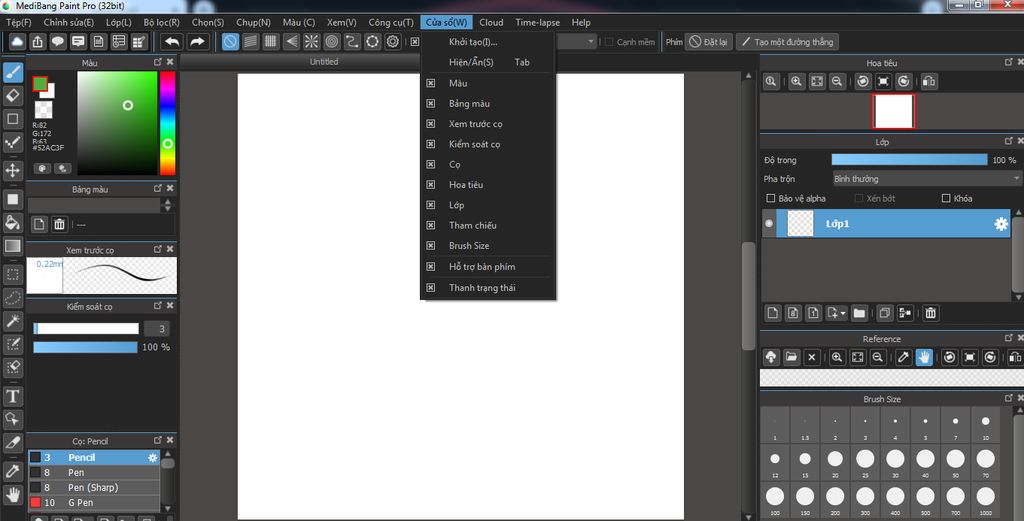Select Pen brush in brush list

94,472
